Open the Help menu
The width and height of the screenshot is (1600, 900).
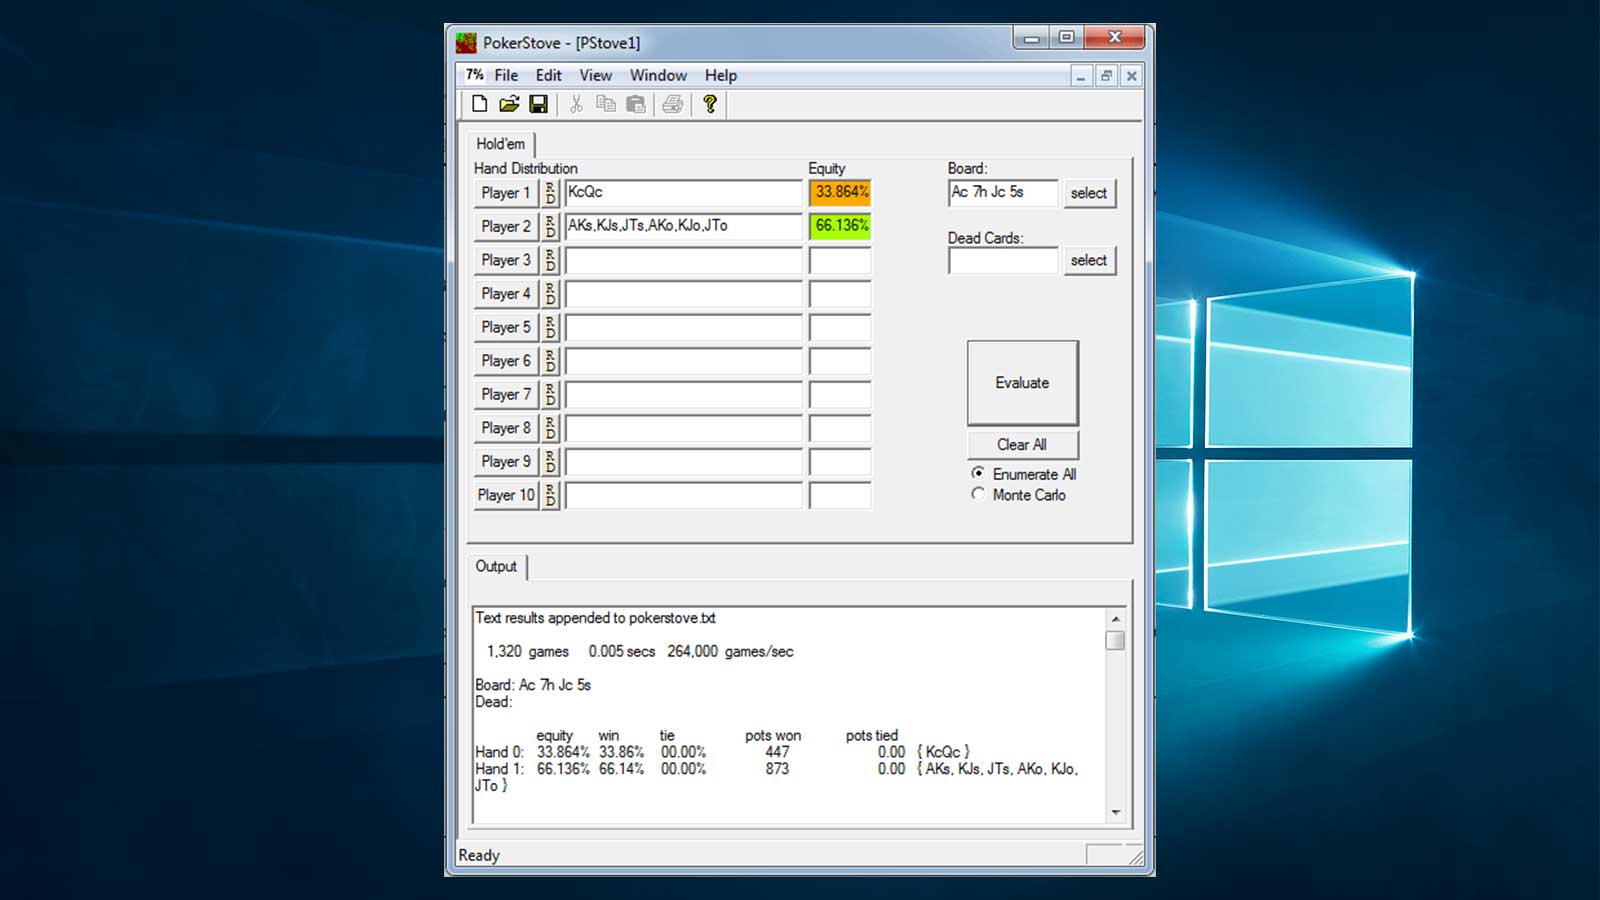pos(720,75)
